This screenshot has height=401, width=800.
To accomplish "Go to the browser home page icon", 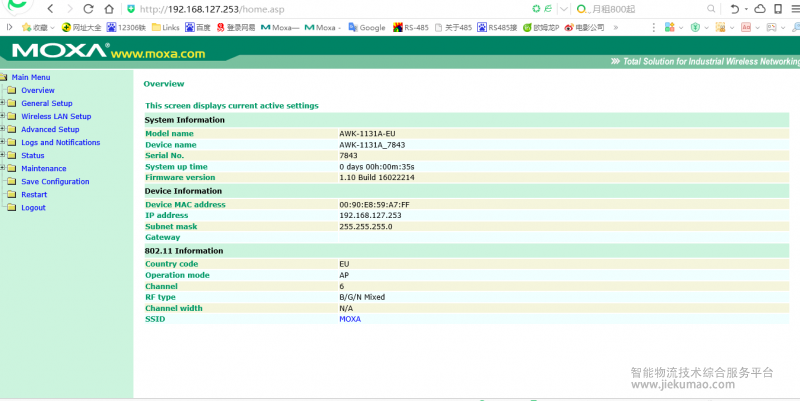I will tap(109, 9).
